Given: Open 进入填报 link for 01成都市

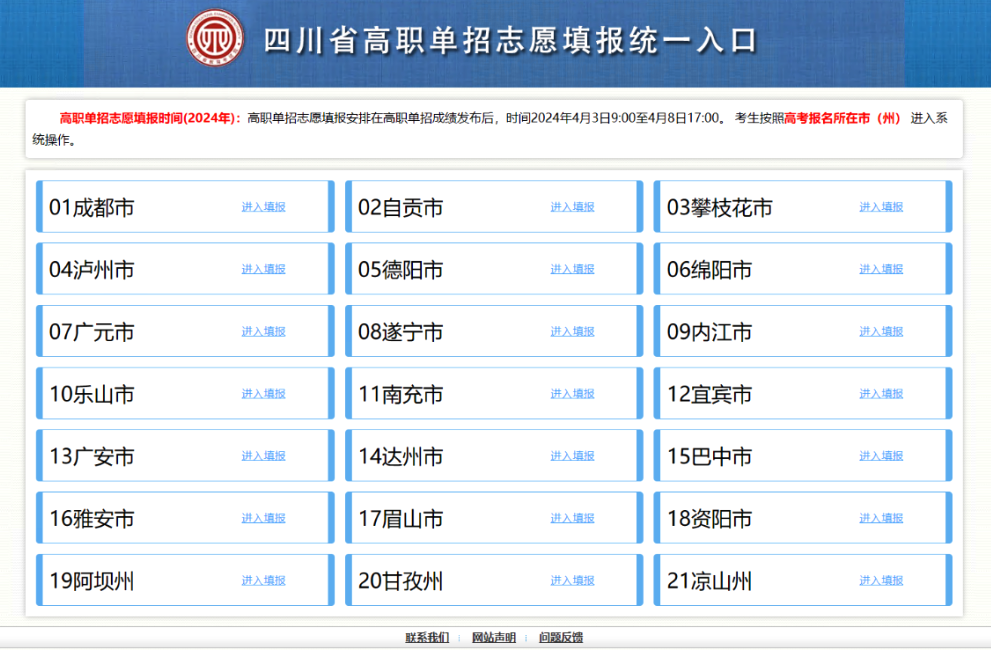Looking at the screenshot, I should [263, 206].
